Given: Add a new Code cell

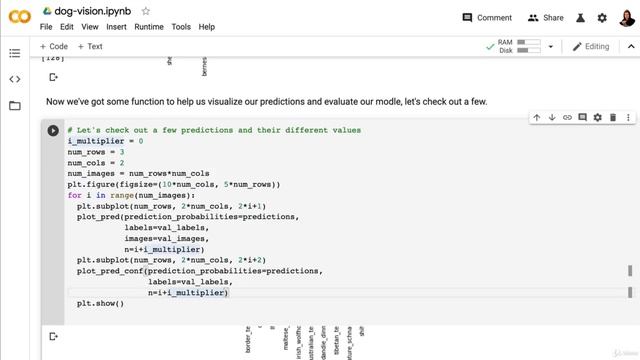Looking at the screenshot, I should [x=54, y=47].
